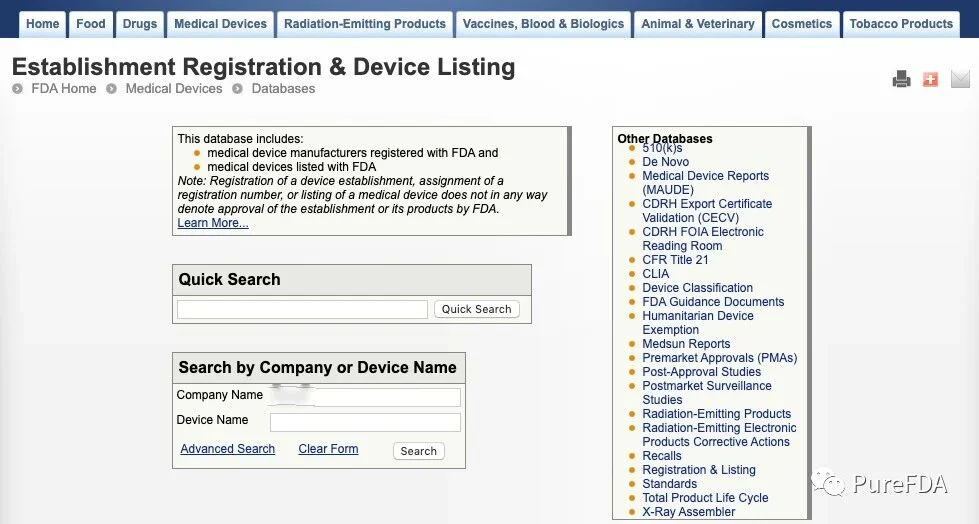Open Vaccines, Blood & Biologics tab

pyautogui.click(x=543, y=24)
